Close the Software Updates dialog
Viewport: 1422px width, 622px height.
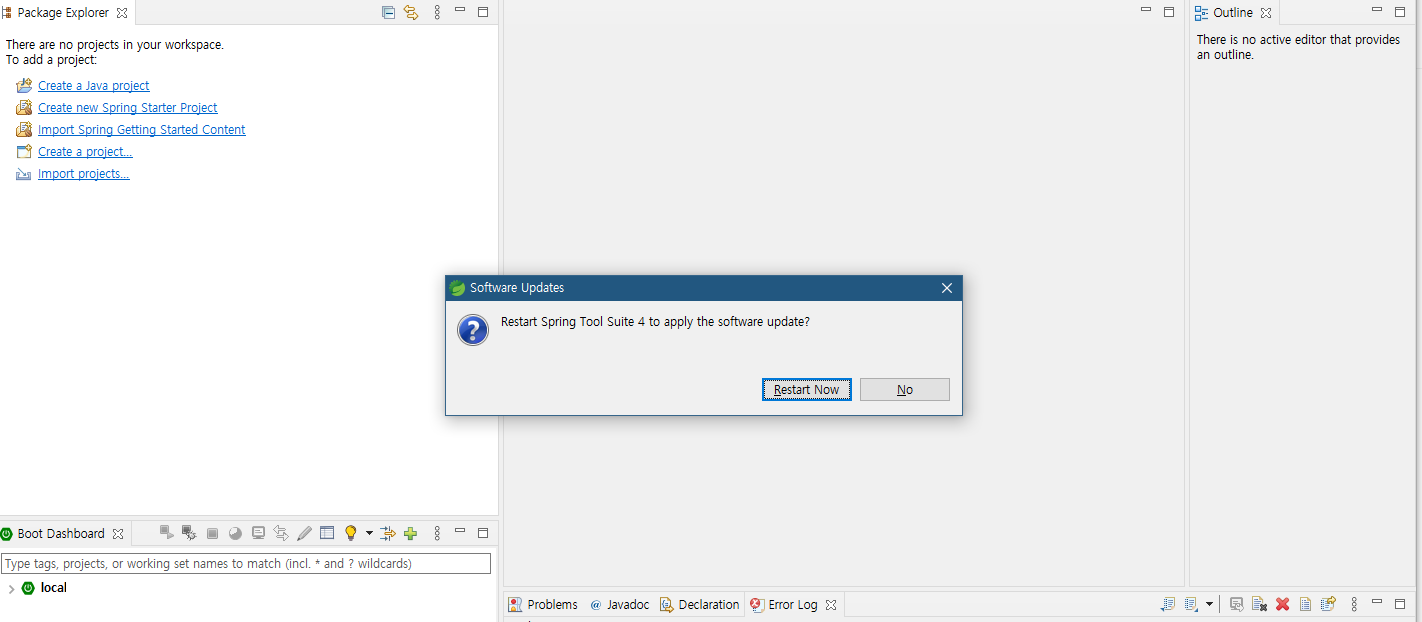(x=946, y=288)
